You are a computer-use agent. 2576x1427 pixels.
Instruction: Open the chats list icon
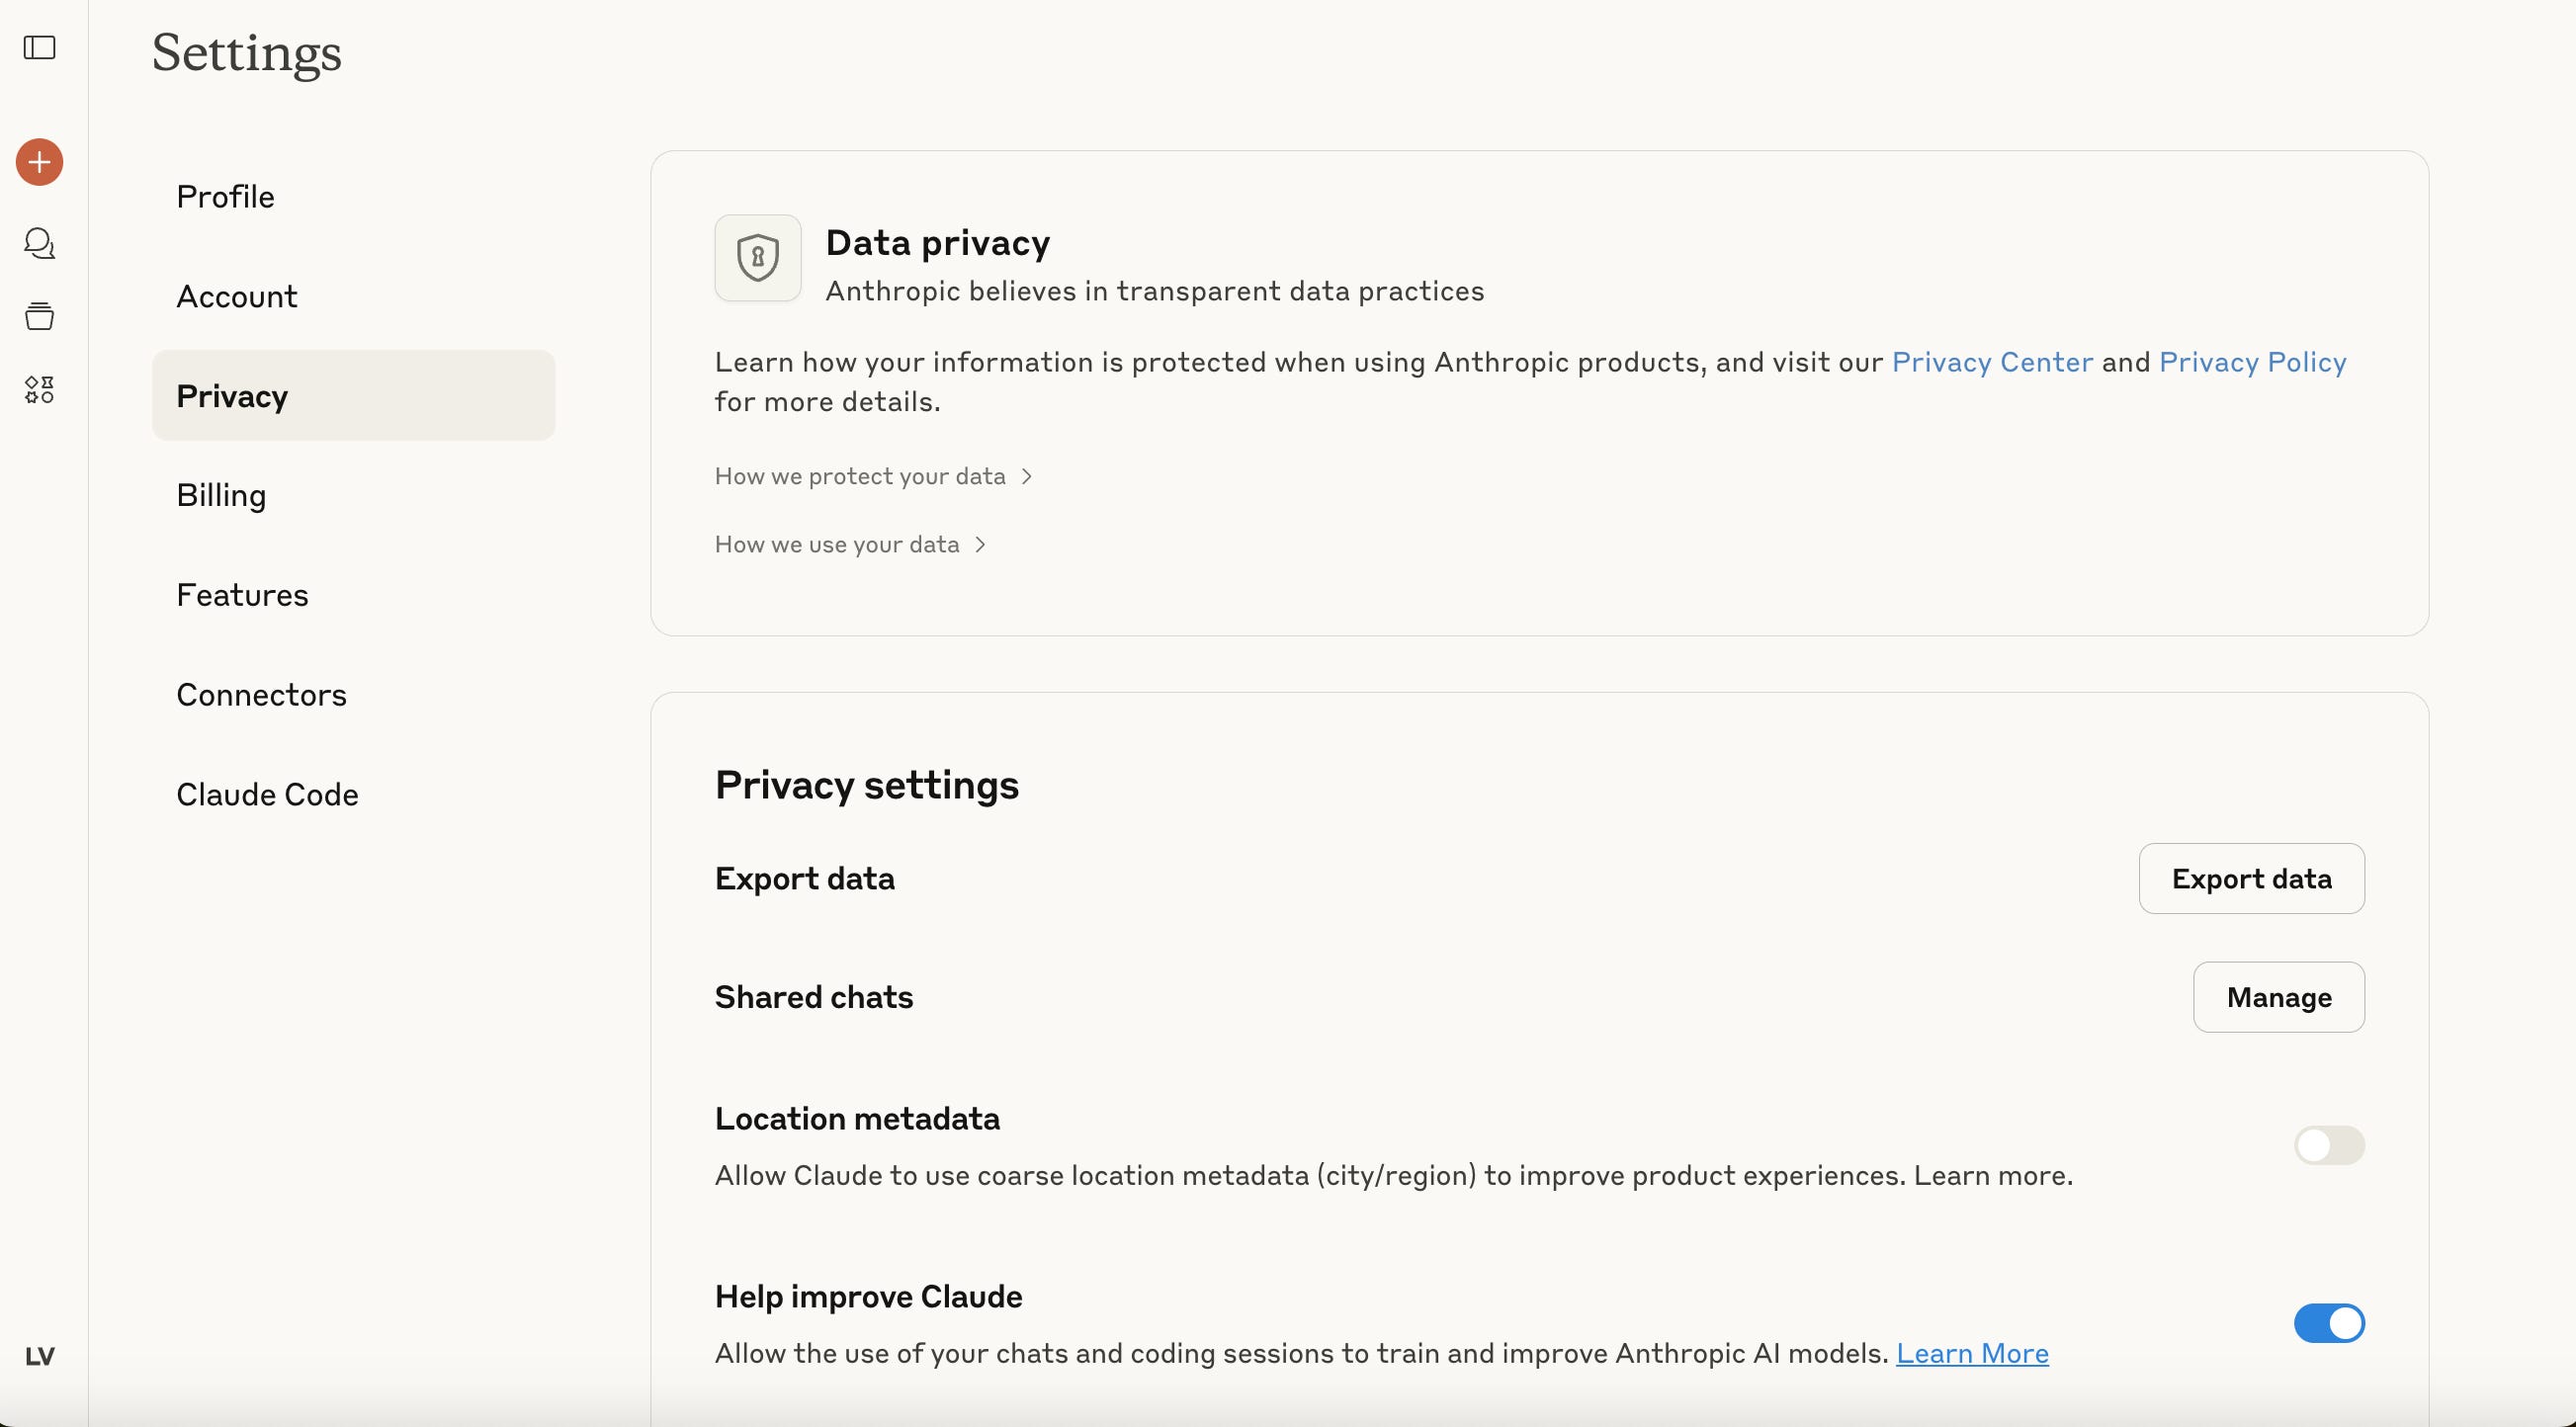(x=39, y=243)
